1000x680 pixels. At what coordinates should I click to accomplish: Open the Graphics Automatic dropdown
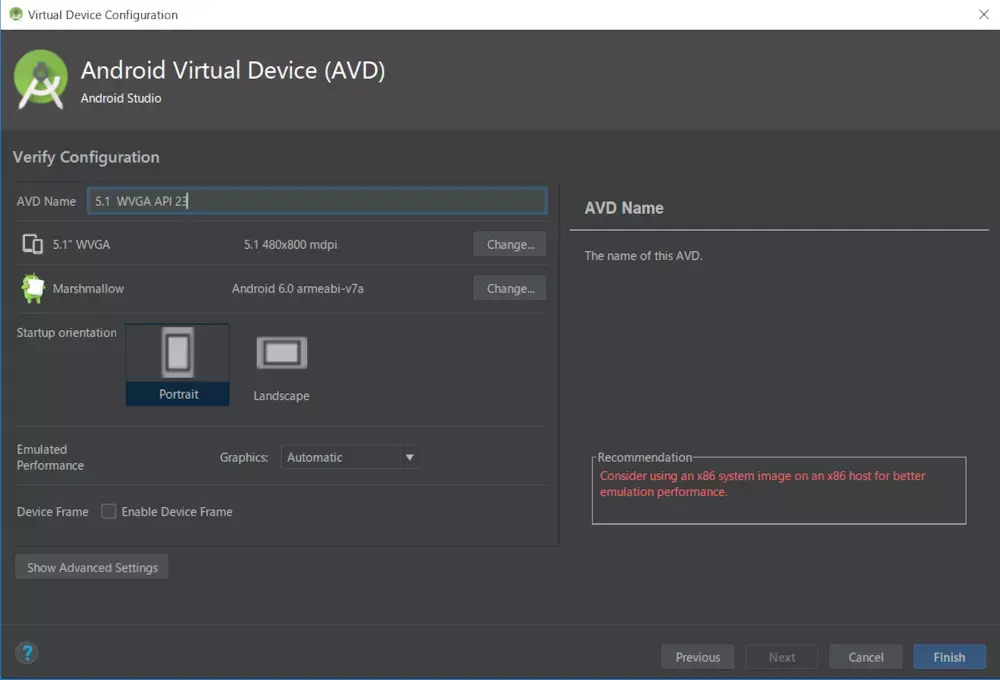pos(349,457)
